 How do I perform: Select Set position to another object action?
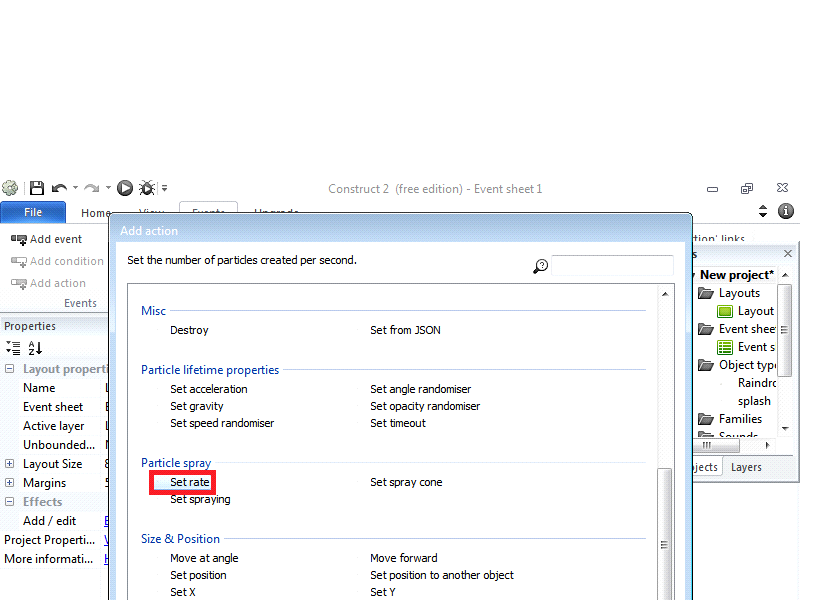pos(442,575)
